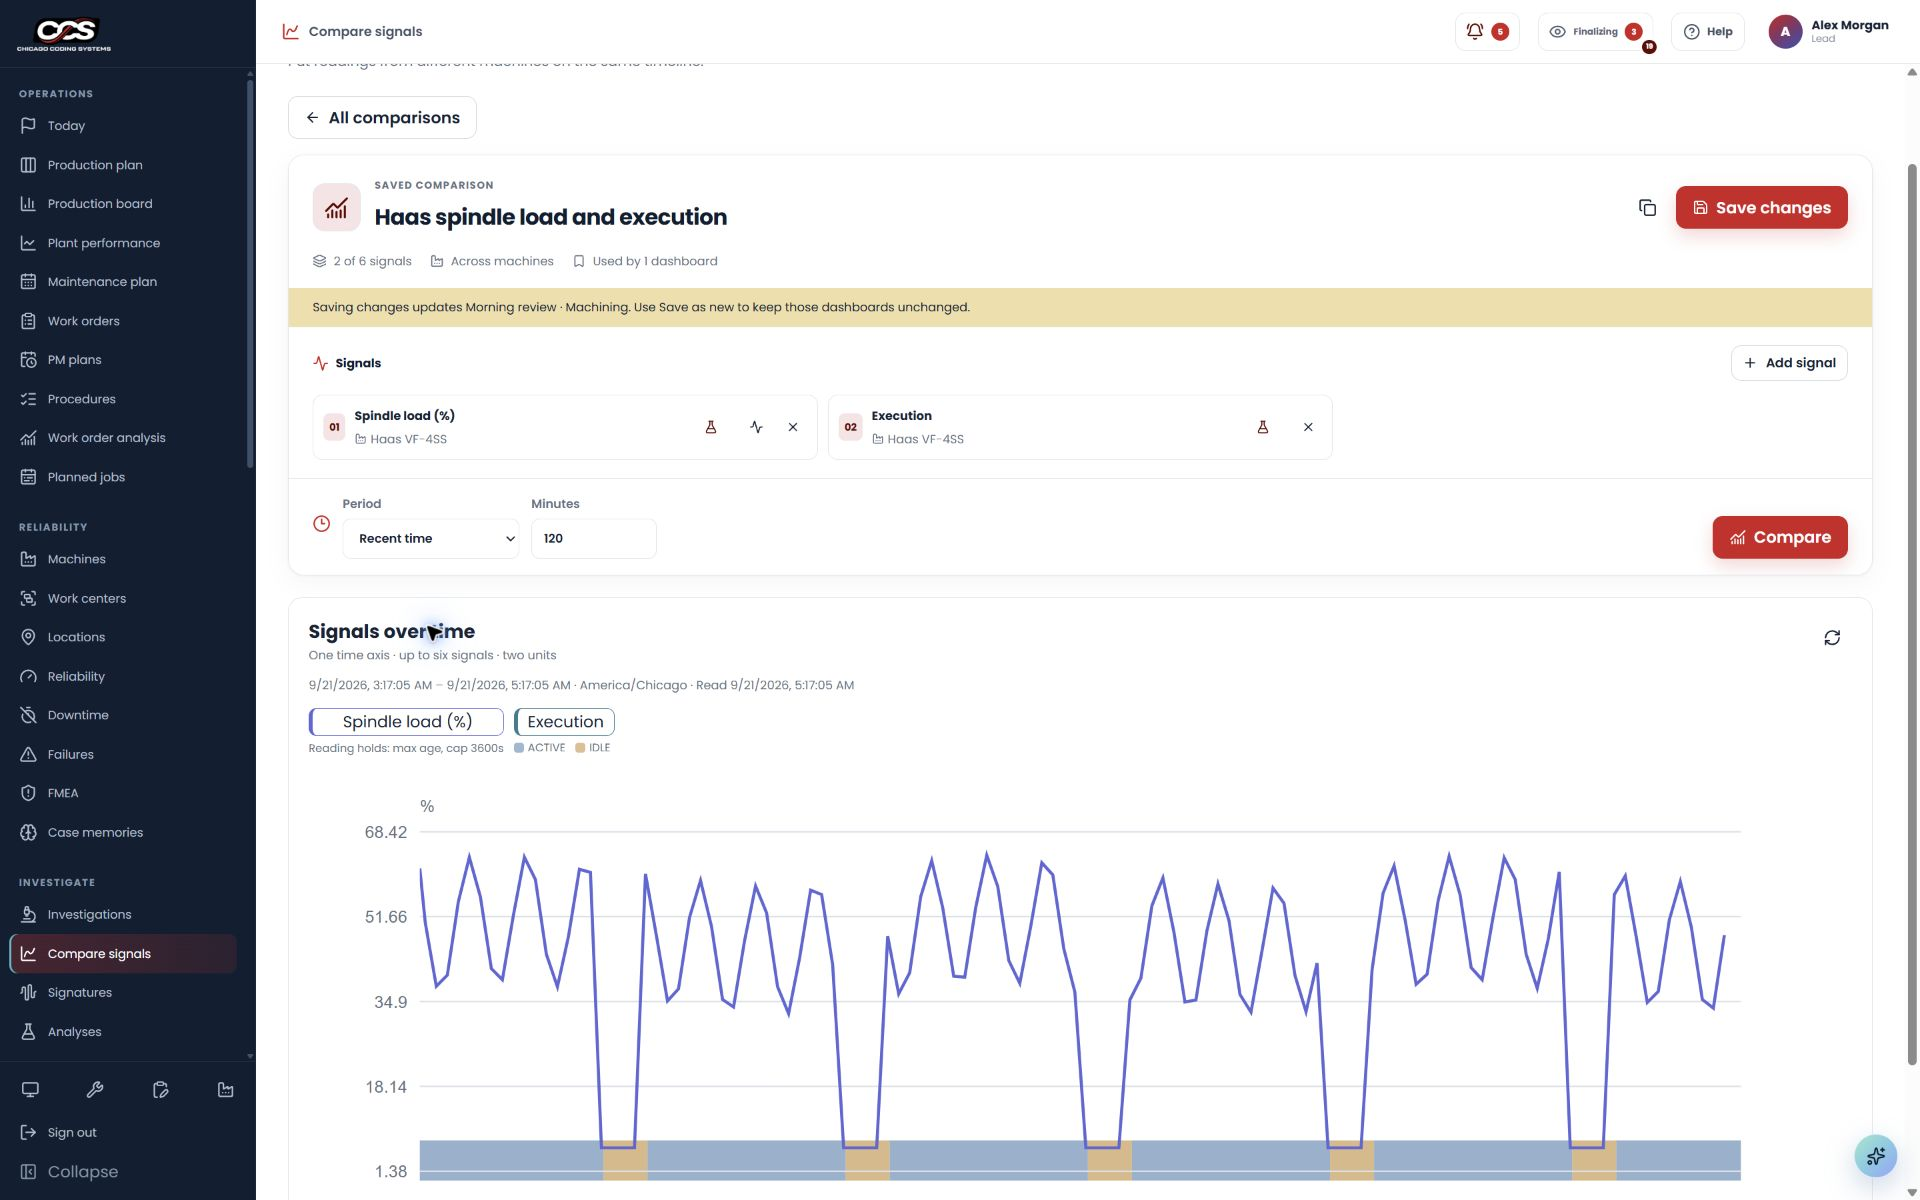This screenshot has height=1200, width=1920.
Task: Click the monitor icon in sidebar footer
Action: tap(30, 1090)
